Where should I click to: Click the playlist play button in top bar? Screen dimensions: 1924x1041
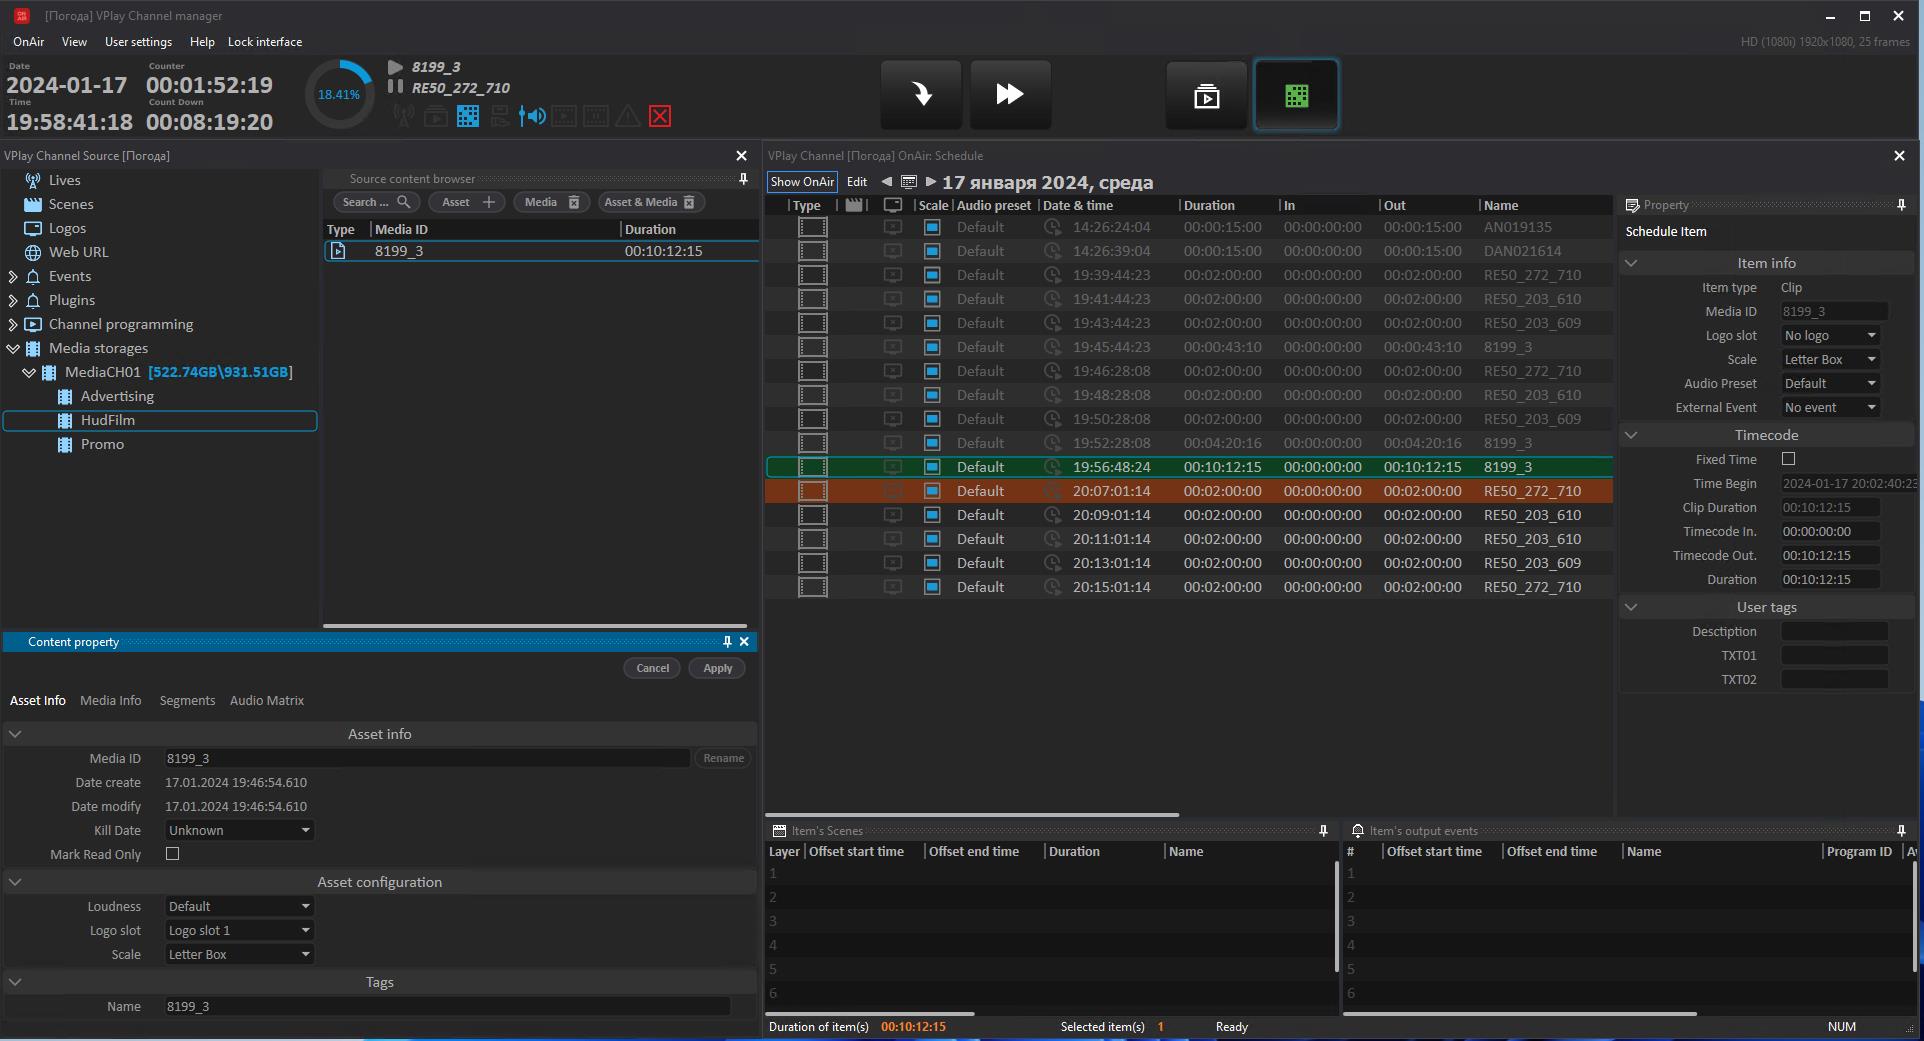click(x=1207, y=95)
